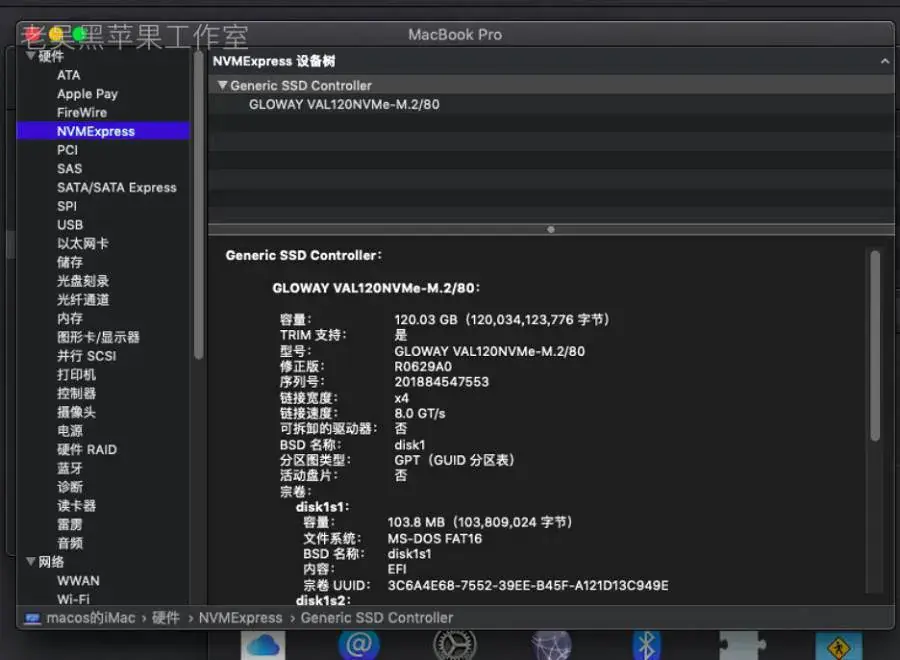Select 光纤通道 in the sidebar
Image resolution: width=900 pixels, height=660 pixels.
pos(83,300)
